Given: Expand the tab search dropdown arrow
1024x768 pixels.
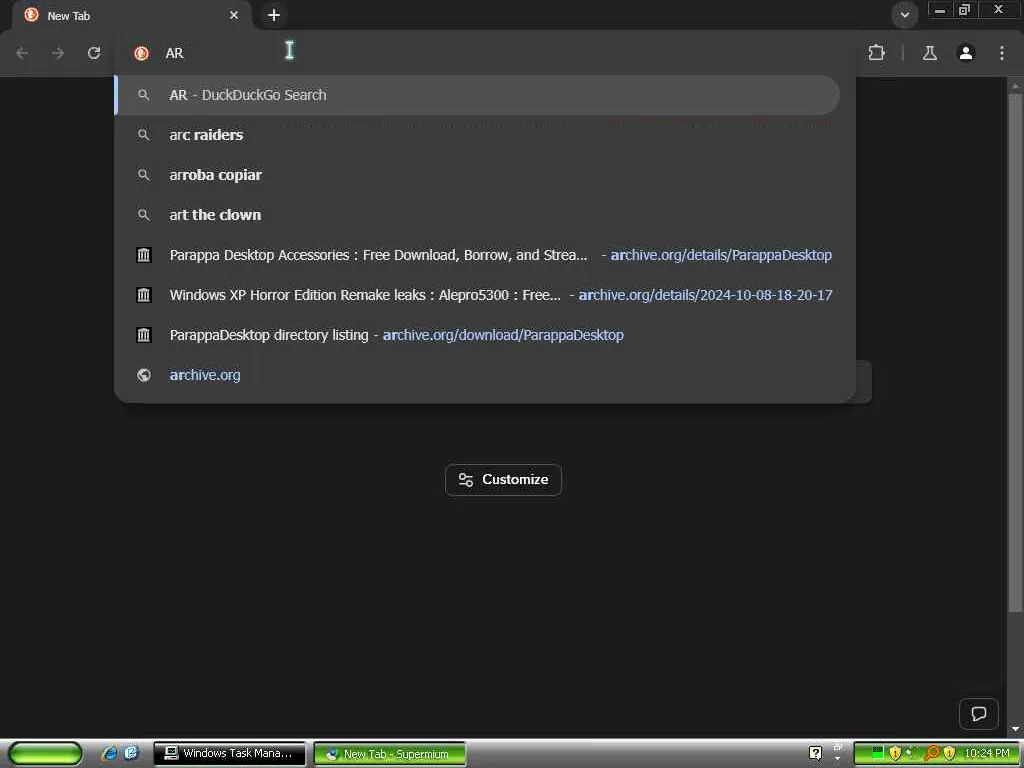Looking at the screenshot, I should pos(904,15).
